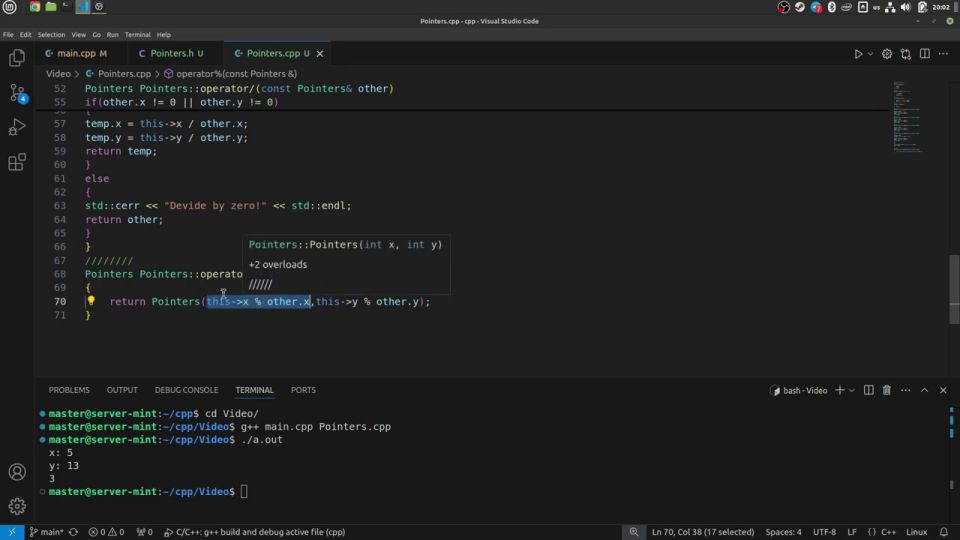Click the lightbulb code action on line 70
The width and height of the screenshot is (960, 540).
pos(91,301)
